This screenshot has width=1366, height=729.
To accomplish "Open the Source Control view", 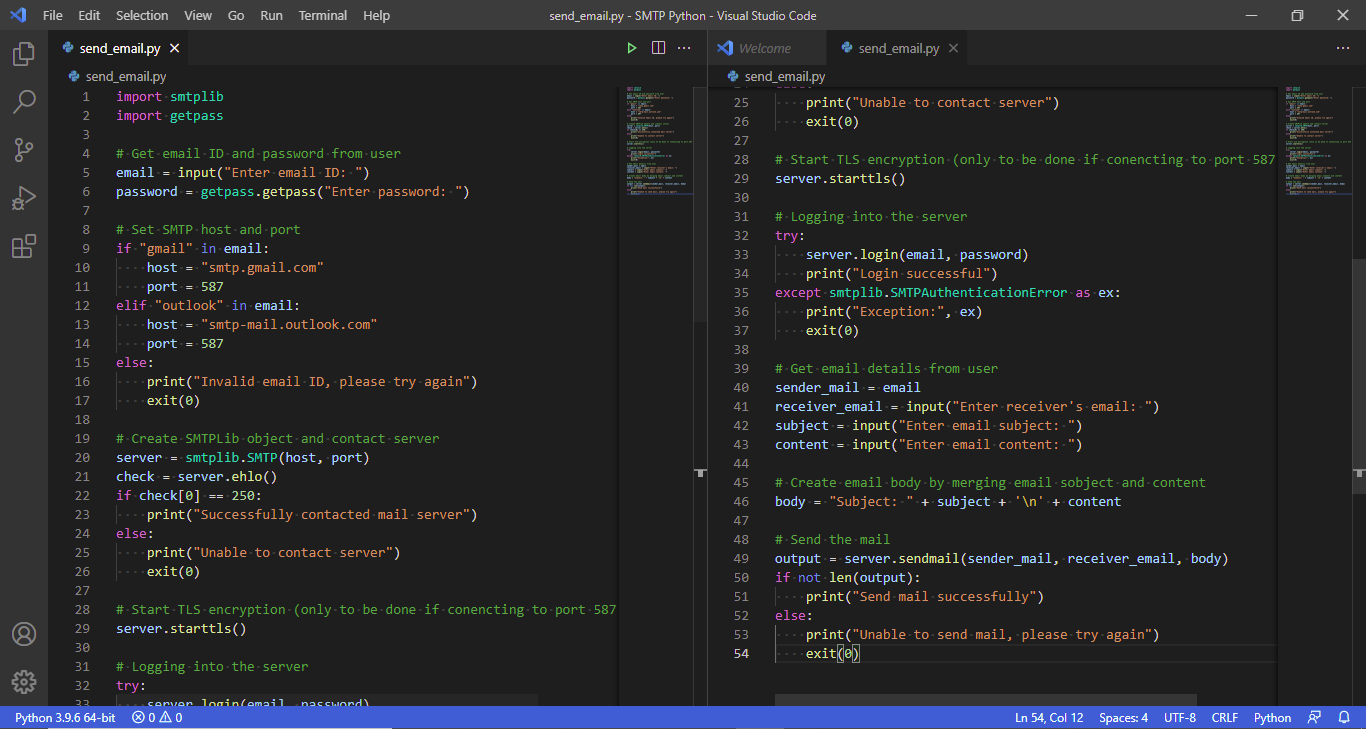I will 24,150.
